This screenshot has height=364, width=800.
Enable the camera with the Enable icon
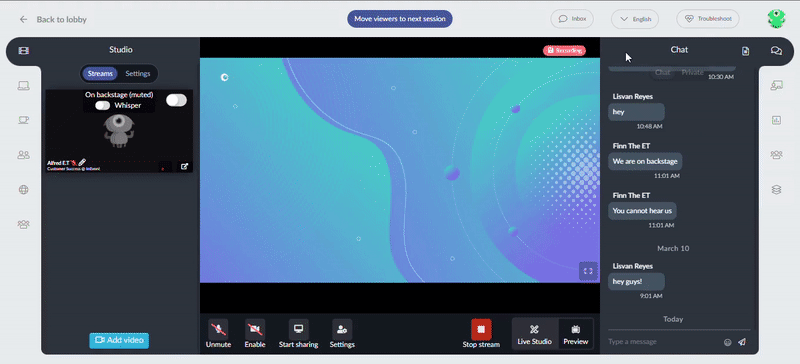255,329
